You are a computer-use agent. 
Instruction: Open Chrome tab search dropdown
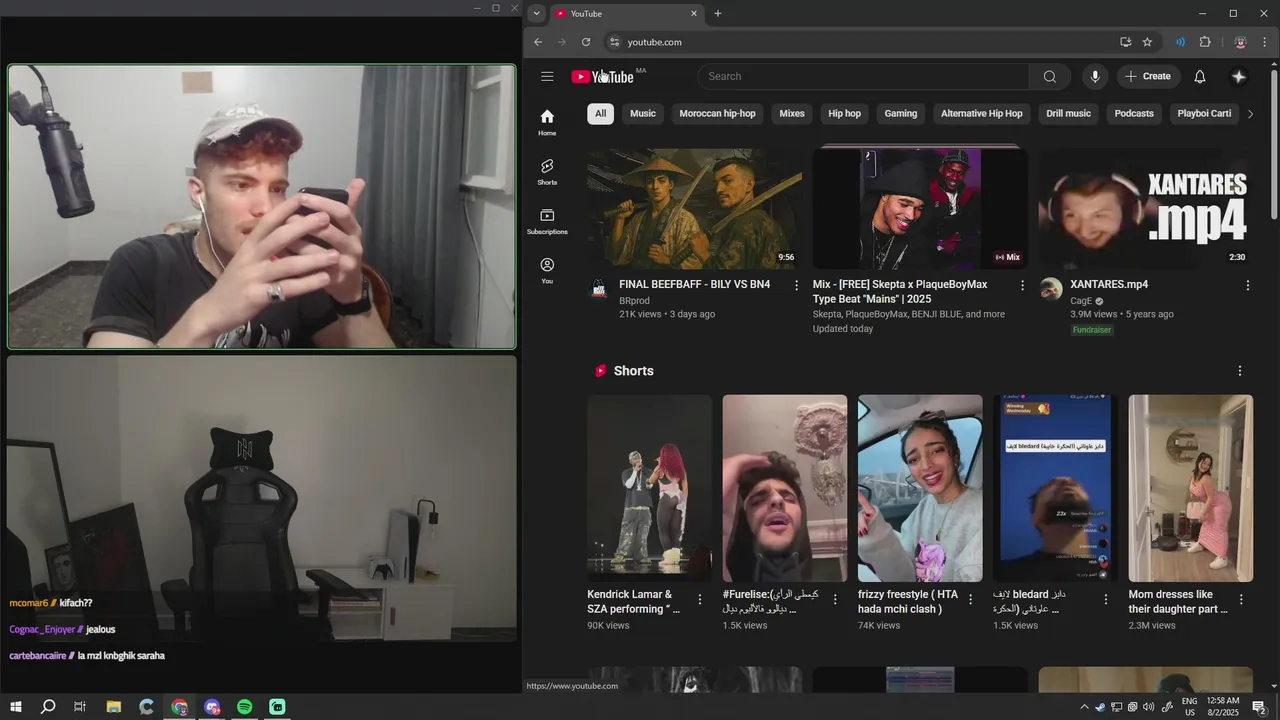pos(537,14)
